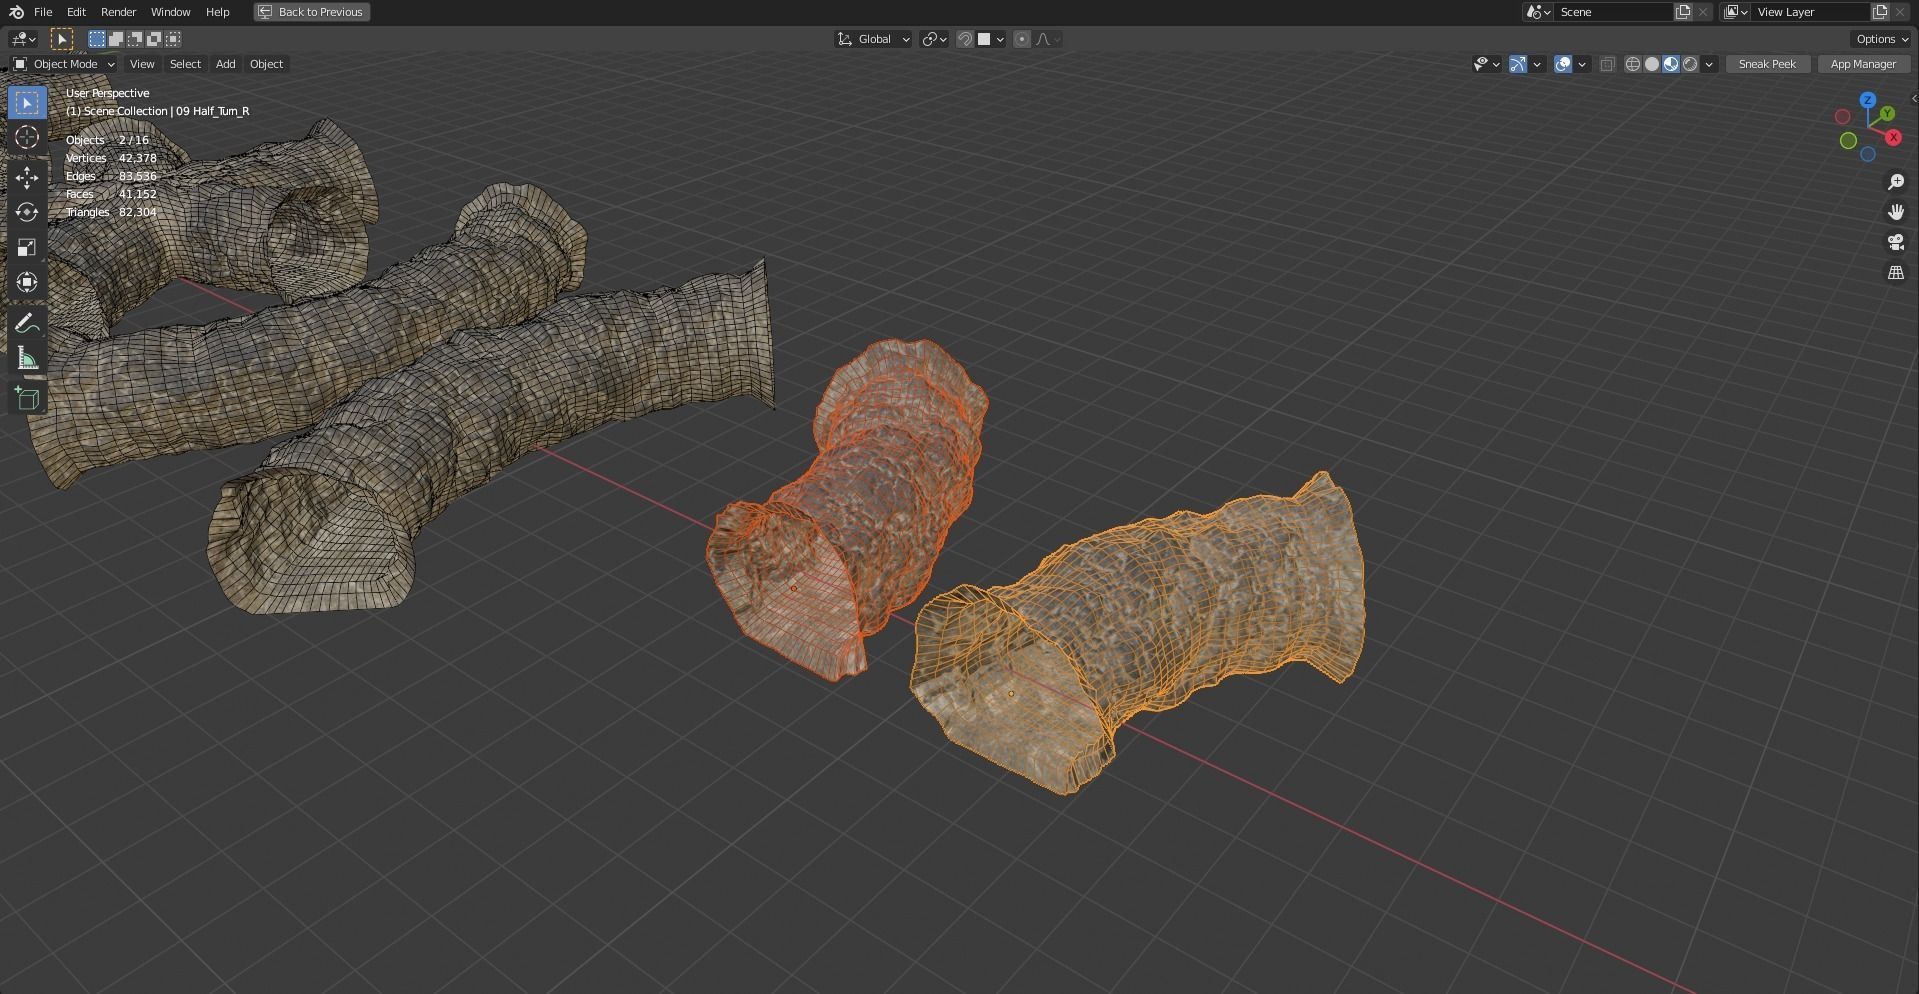Click the negative Z axis circle on gizmo
The height and width of the screenshot is (994, 1919).
click(x=1868, y=154)
